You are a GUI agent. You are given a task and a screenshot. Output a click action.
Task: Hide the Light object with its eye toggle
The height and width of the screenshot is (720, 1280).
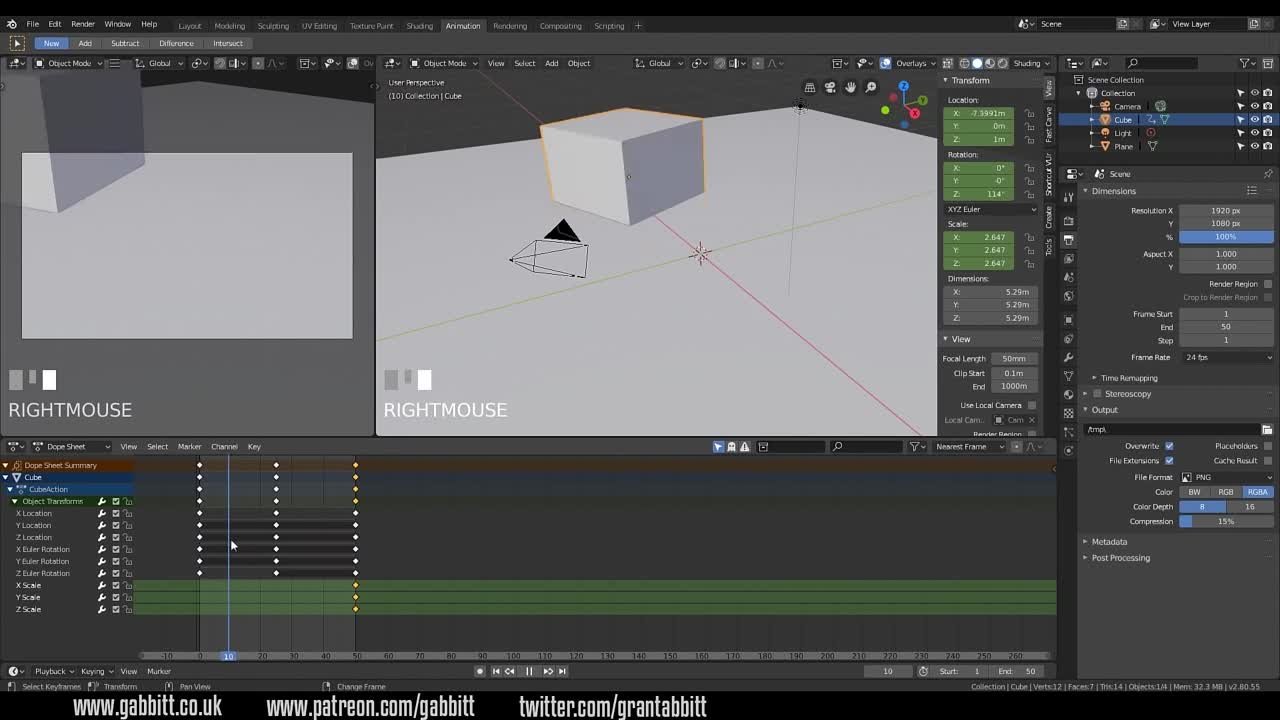click(1254, 132)
